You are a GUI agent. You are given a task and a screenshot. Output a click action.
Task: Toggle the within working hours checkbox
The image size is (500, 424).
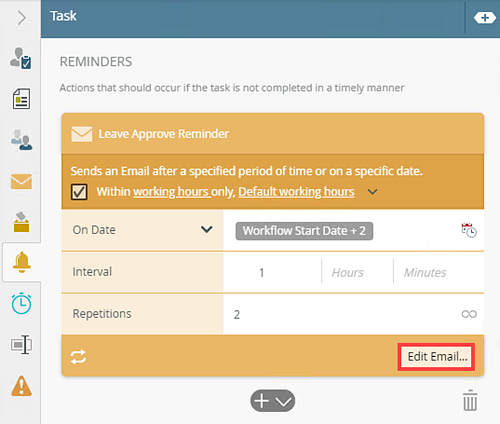[x=79, y=192]
